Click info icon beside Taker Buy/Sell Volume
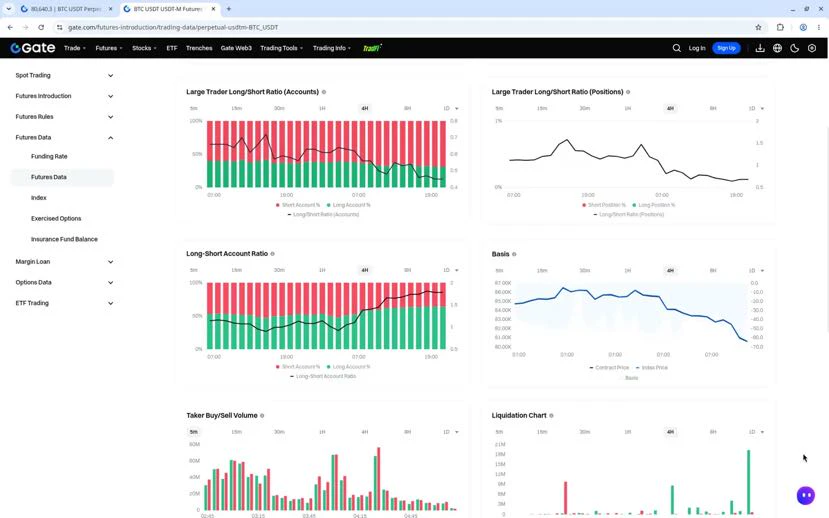Image resolution: width=829 pixels, height=518 pixels. tap(262, 415)
